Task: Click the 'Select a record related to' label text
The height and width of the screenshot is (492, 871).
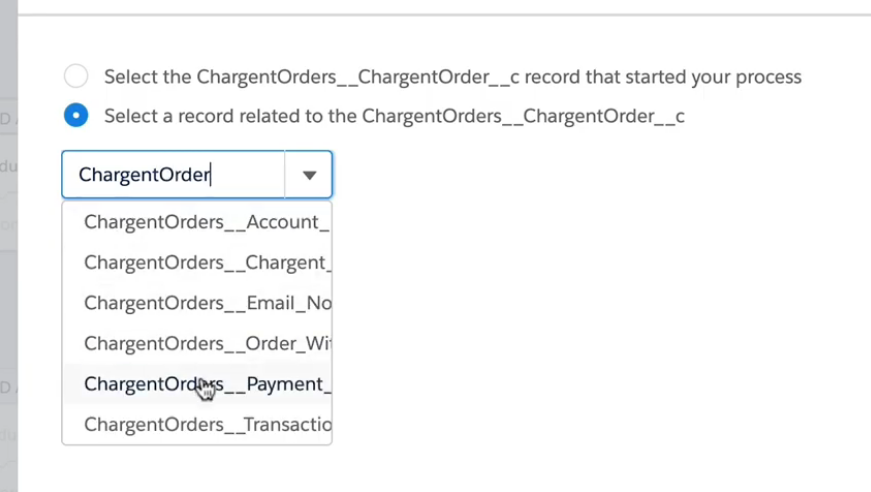Action: [x=394, y=116]
